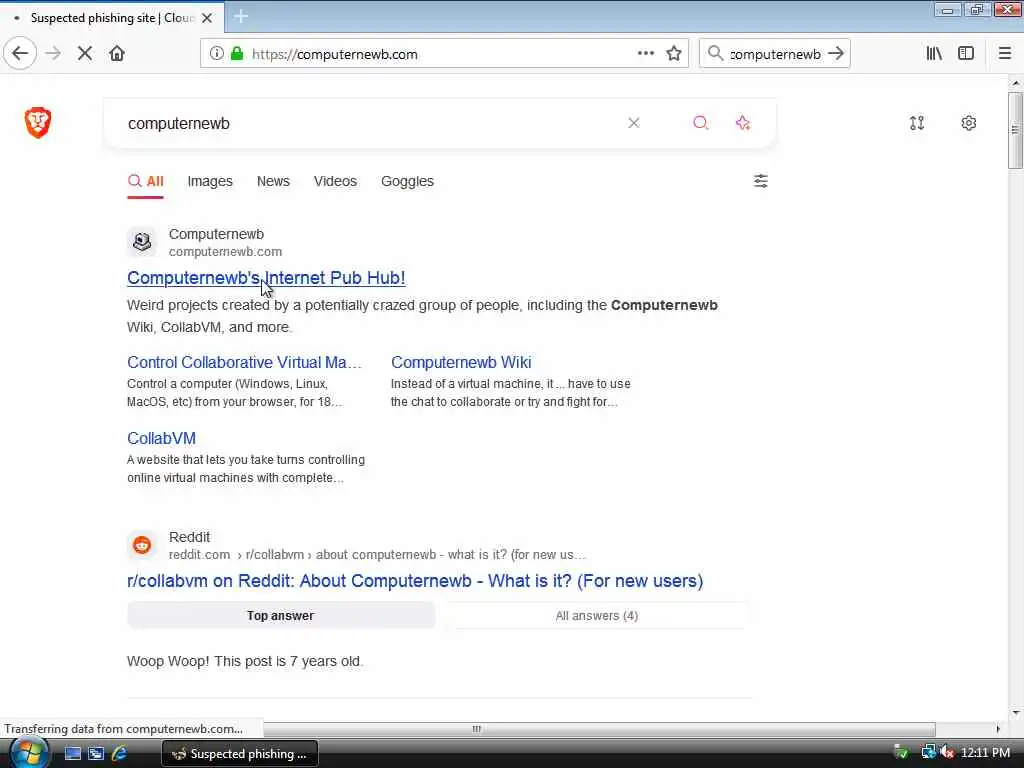
Task: Click the Reddit result favicon
Action: pos(142,545)
